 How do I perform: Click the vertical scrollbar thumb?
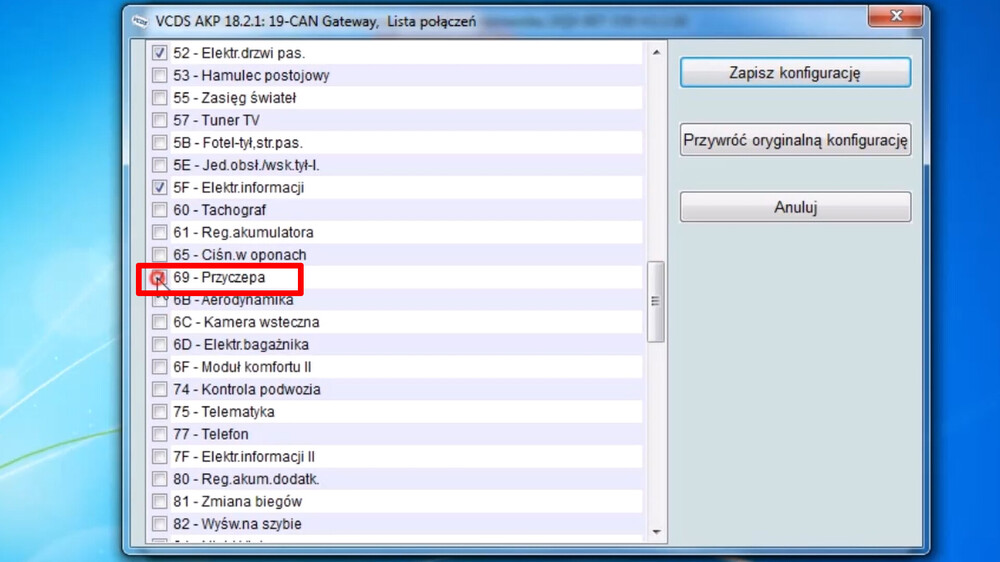tap(656, 301)
